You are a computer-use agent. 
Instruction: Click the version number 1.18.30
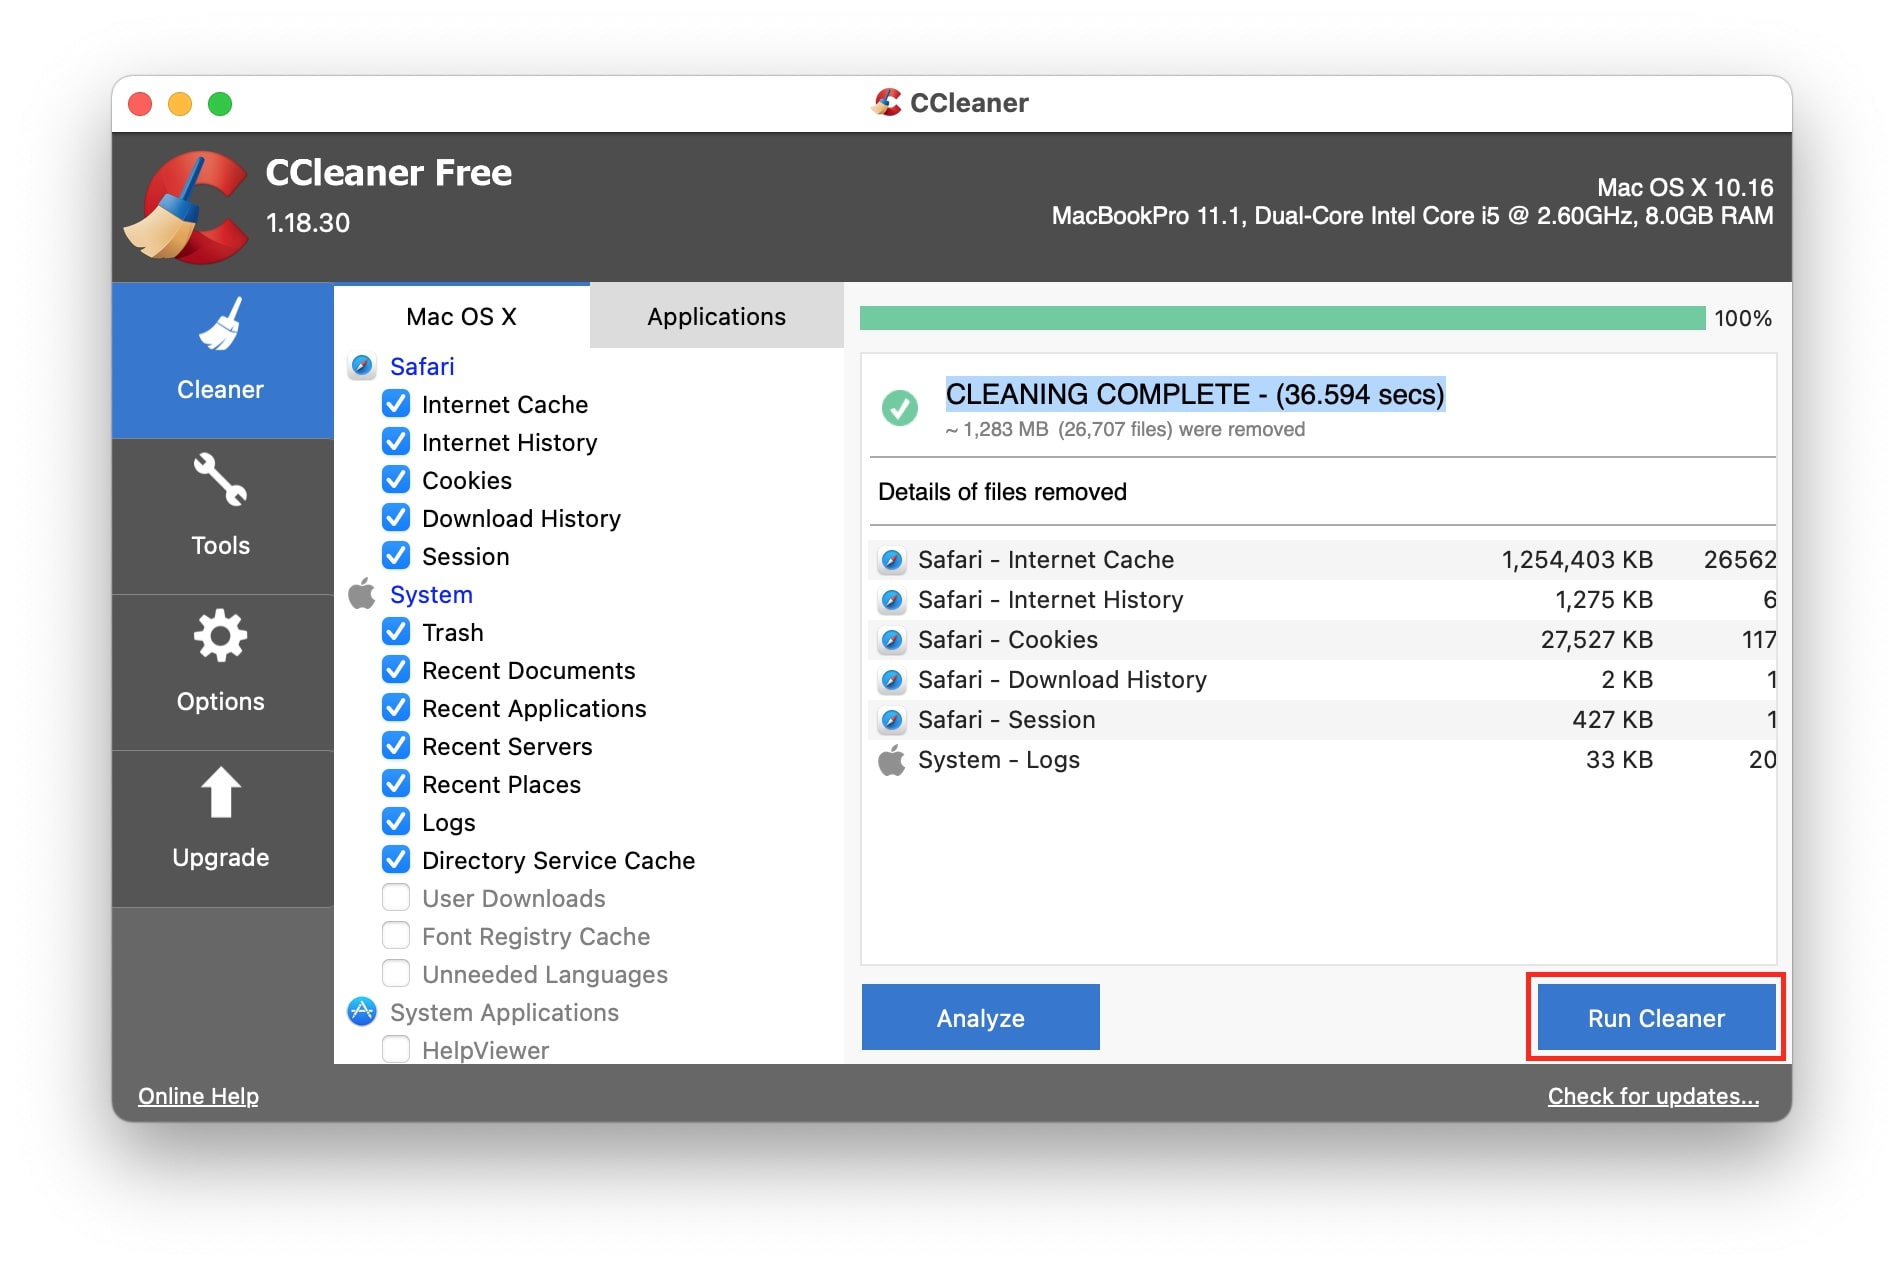[308, 222]
